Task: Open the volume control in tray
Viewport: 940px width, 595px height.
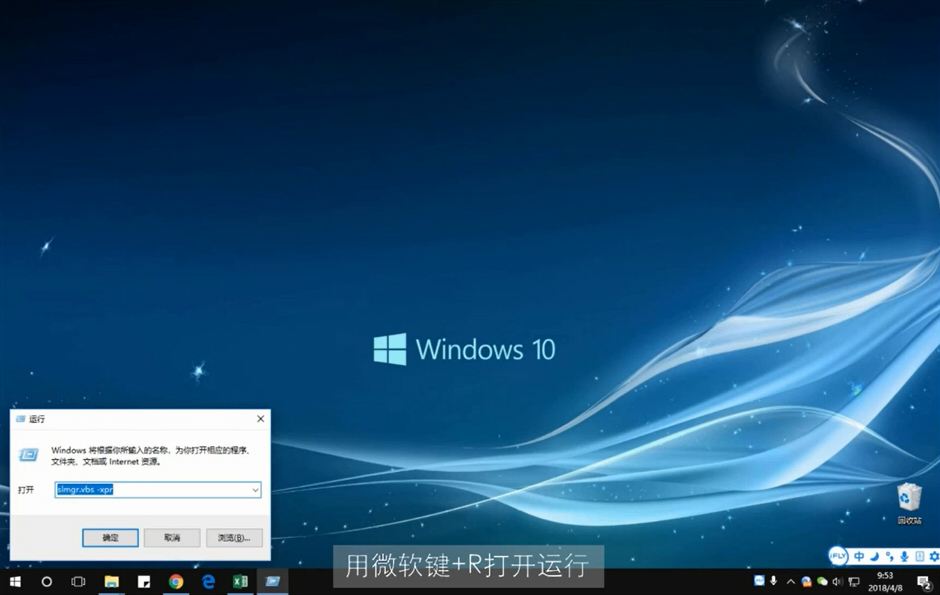Action: [x=837, y=581]
